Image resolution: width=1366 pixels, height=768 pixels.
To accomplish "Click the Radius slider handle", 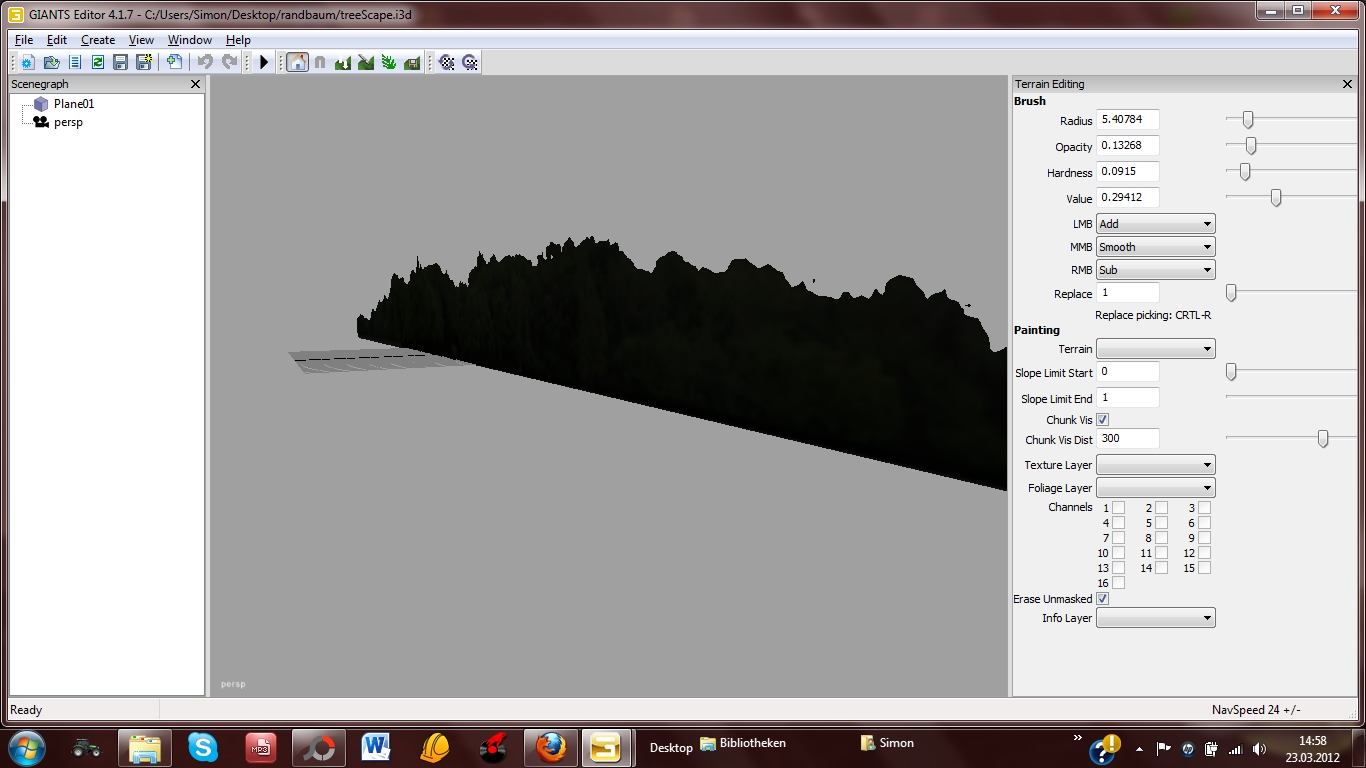I will coord(1248,120).
